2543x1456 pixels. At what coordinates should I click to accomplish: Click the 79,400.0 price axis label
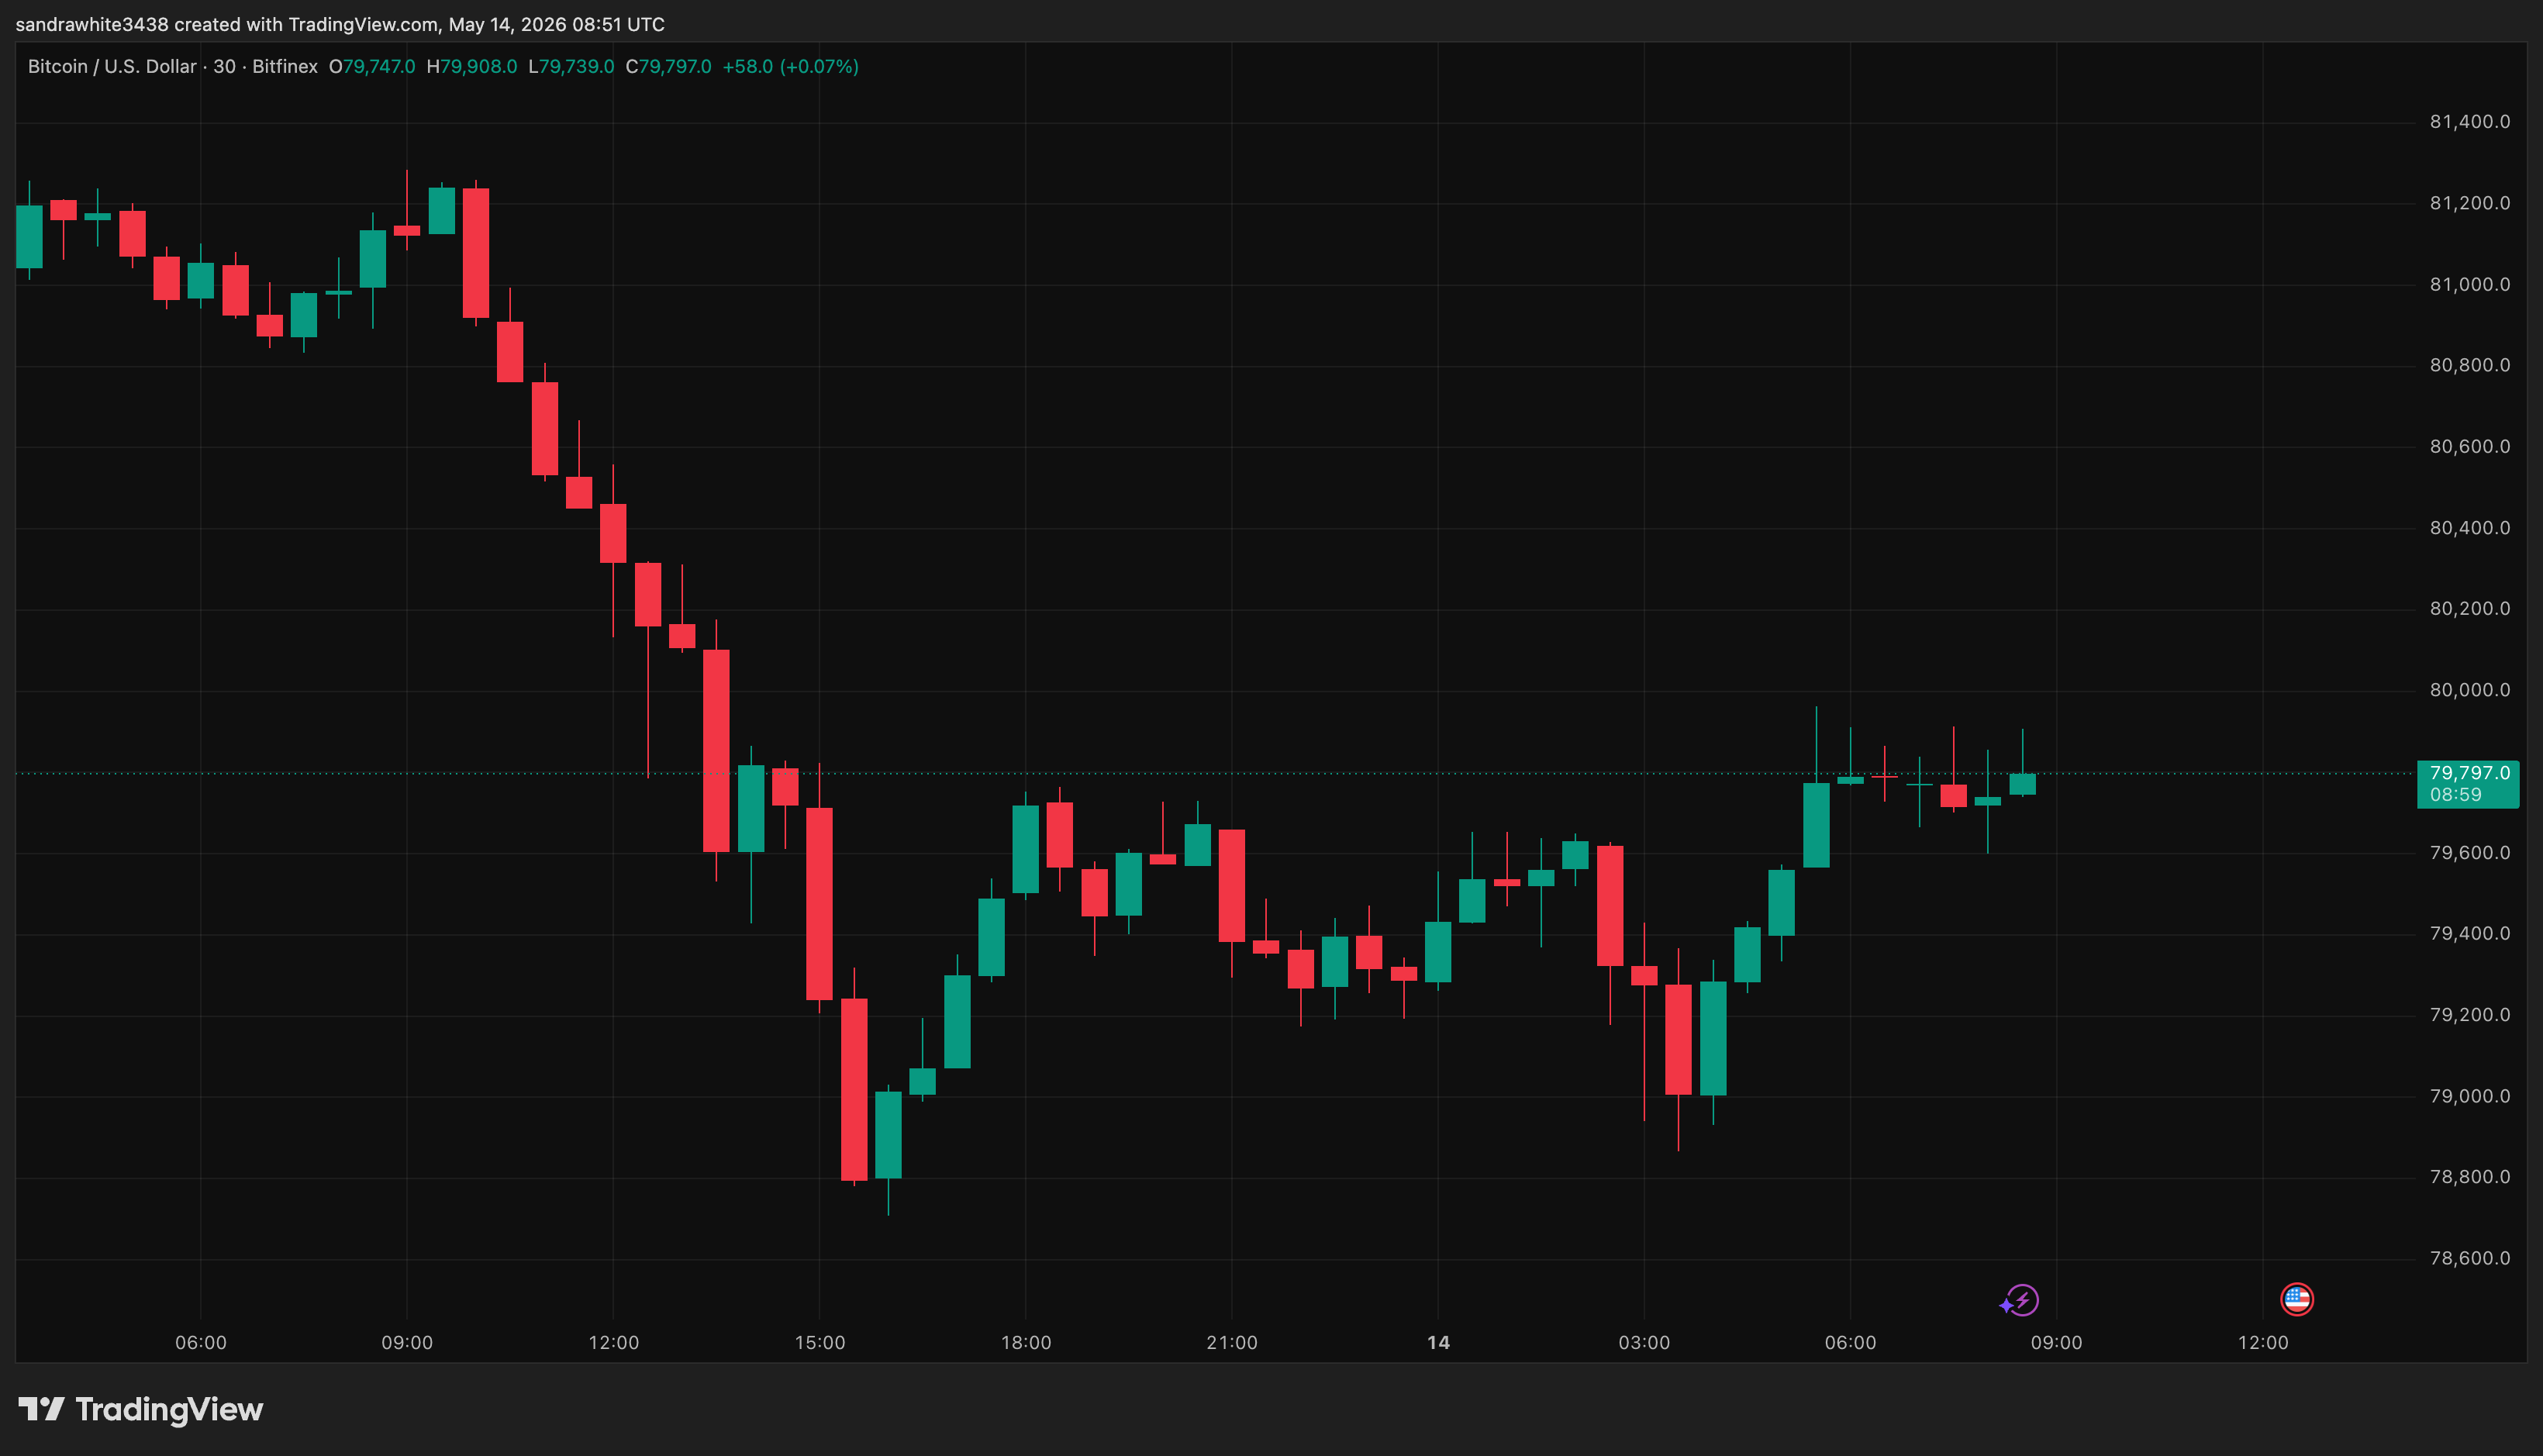pyautogui.click(x=2470, y=934)
